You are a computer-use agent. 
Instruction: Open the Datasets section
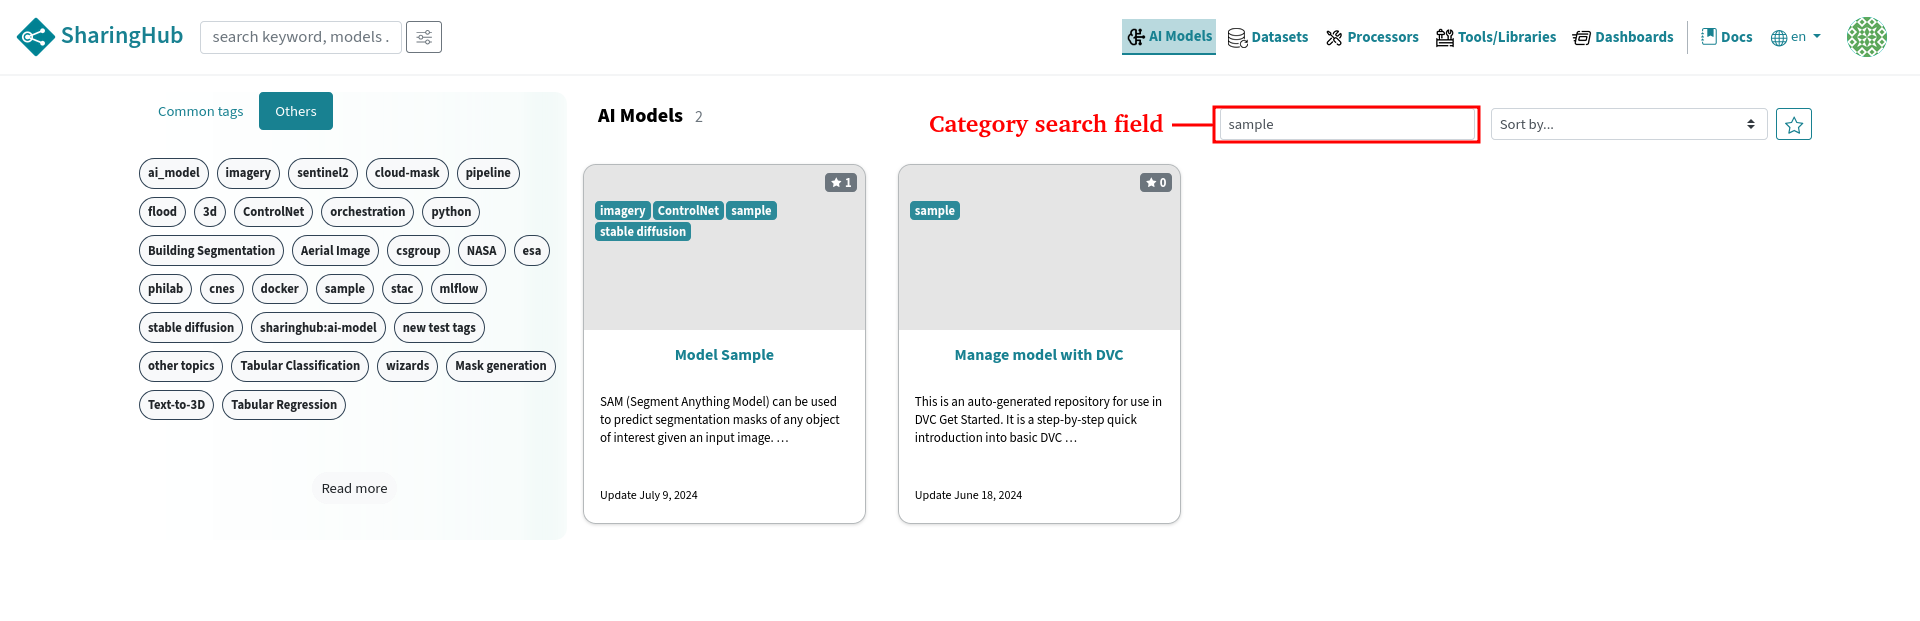[1267, 37]
